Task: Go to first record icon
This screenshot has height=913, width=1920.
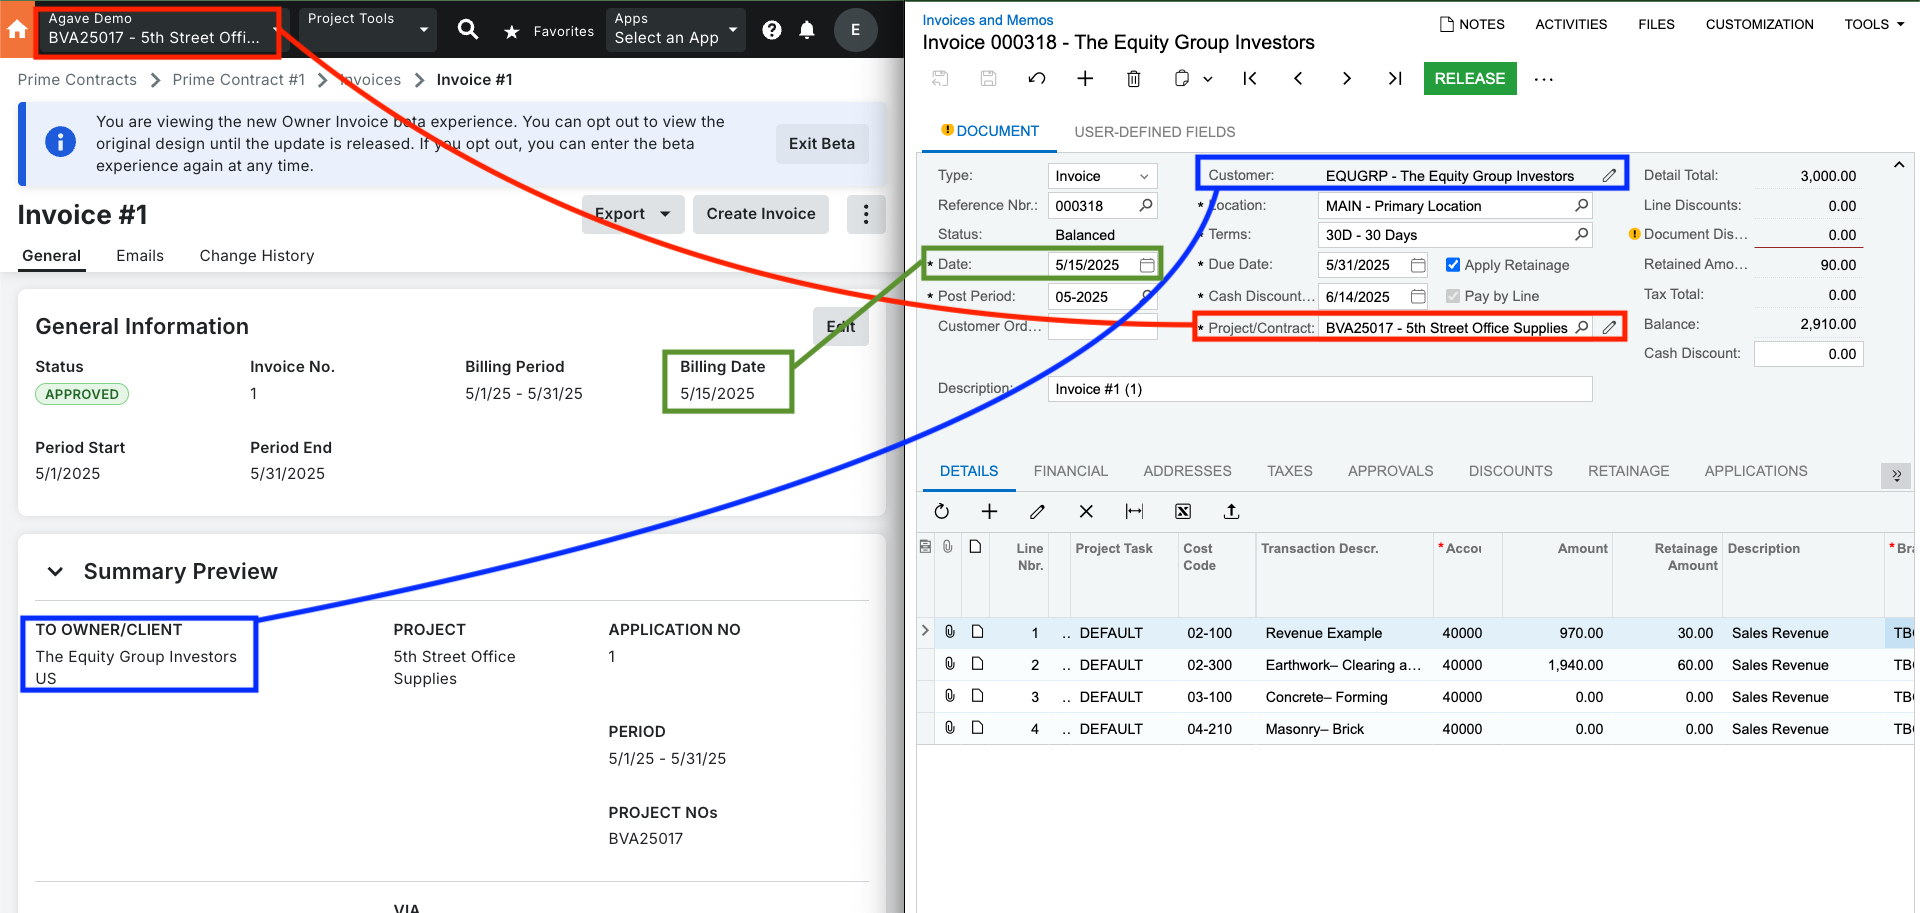Action: tap(1250, 78)
